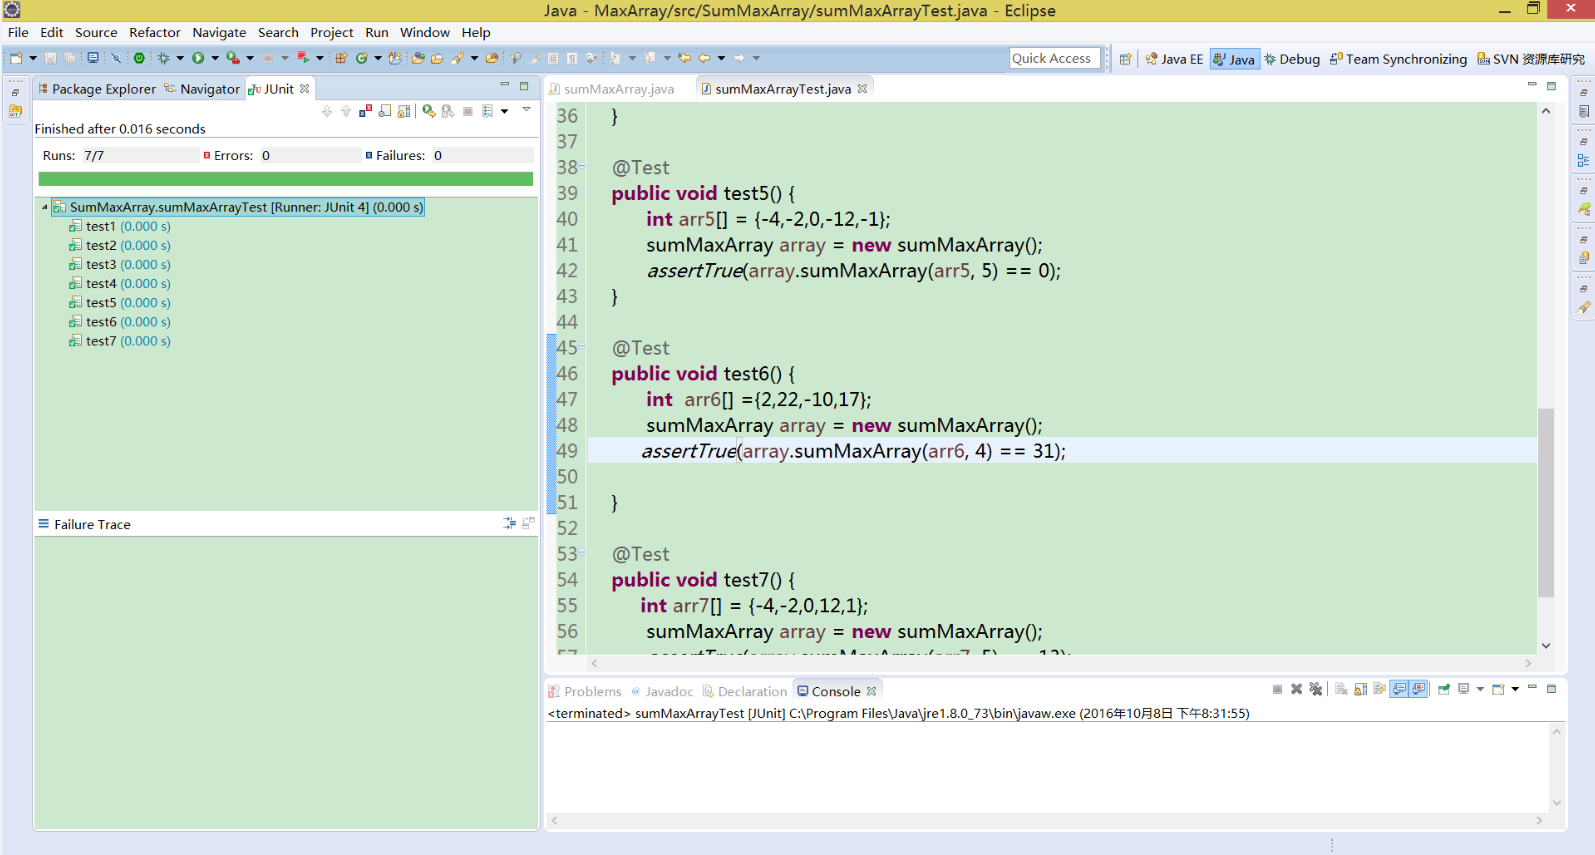Close the sumMaxArrayTest.java editor tab
Image resolution: width=1595 pixels, height=855 pixels.
[x=862, y=89]
